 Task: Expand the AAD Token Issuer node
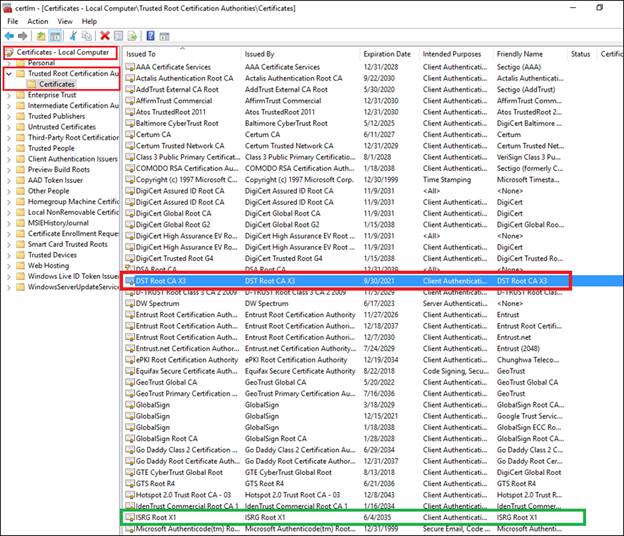(x=9, y=181)
